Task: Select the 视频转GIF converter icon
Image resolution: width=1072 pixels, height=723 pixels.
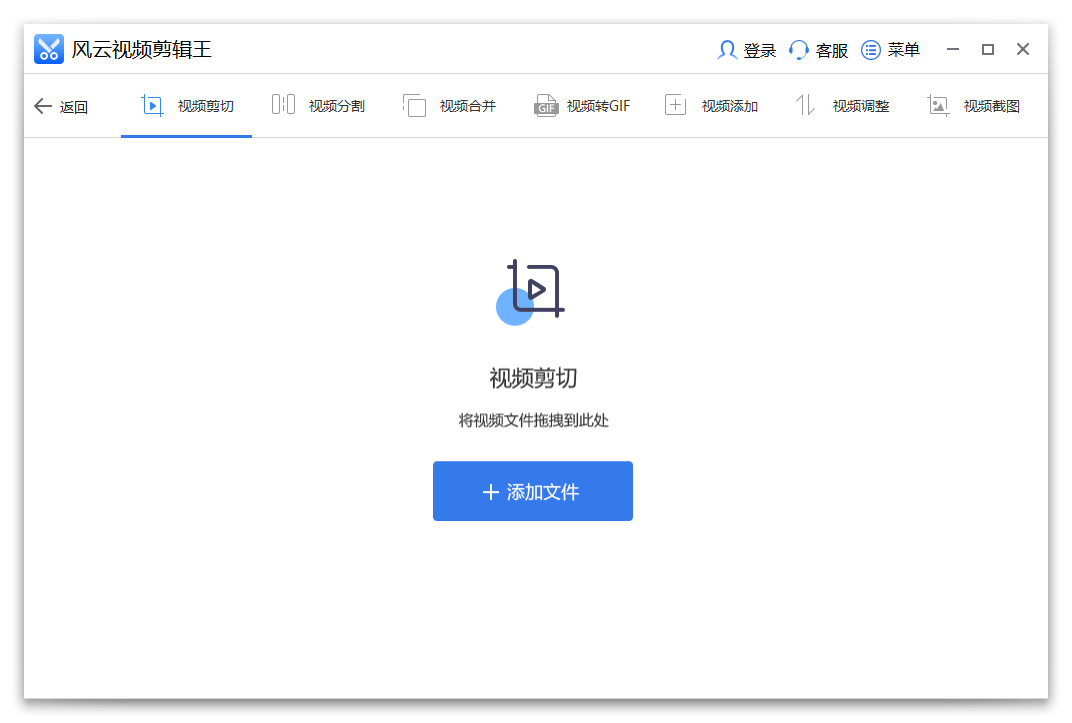Action: coord(546,104)
